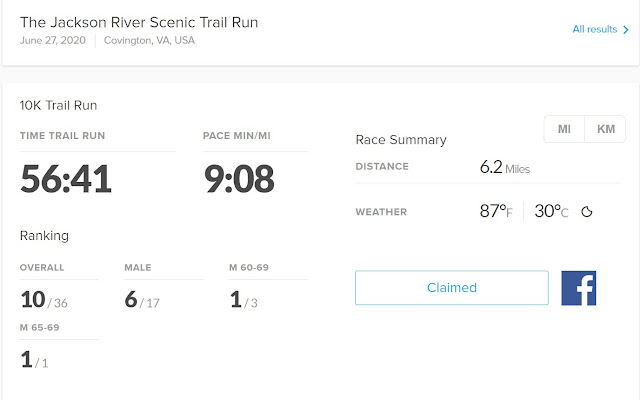Click the 9:08 pace value

pos(238,179)
